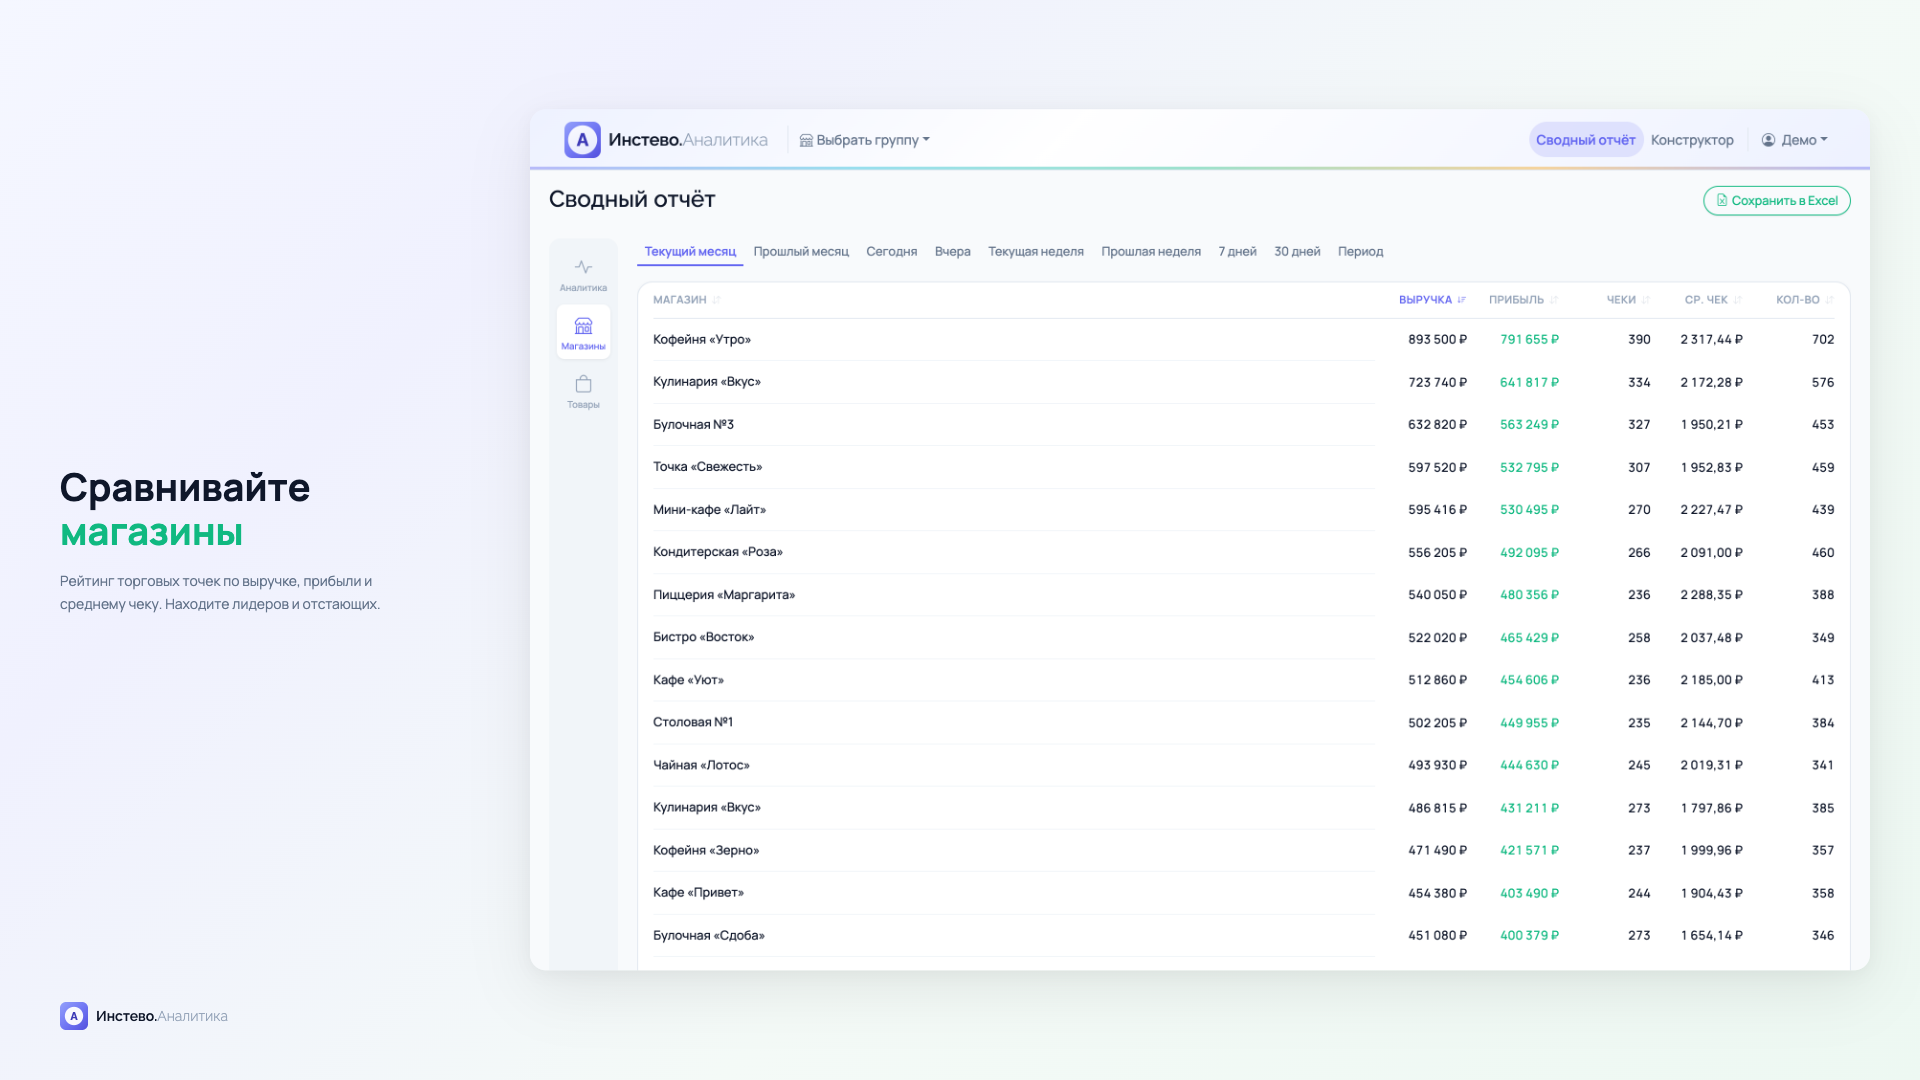The image size is (1920, 1080).
Task: Sort by Чеки column sort icon
Action: coord(1646,300)
